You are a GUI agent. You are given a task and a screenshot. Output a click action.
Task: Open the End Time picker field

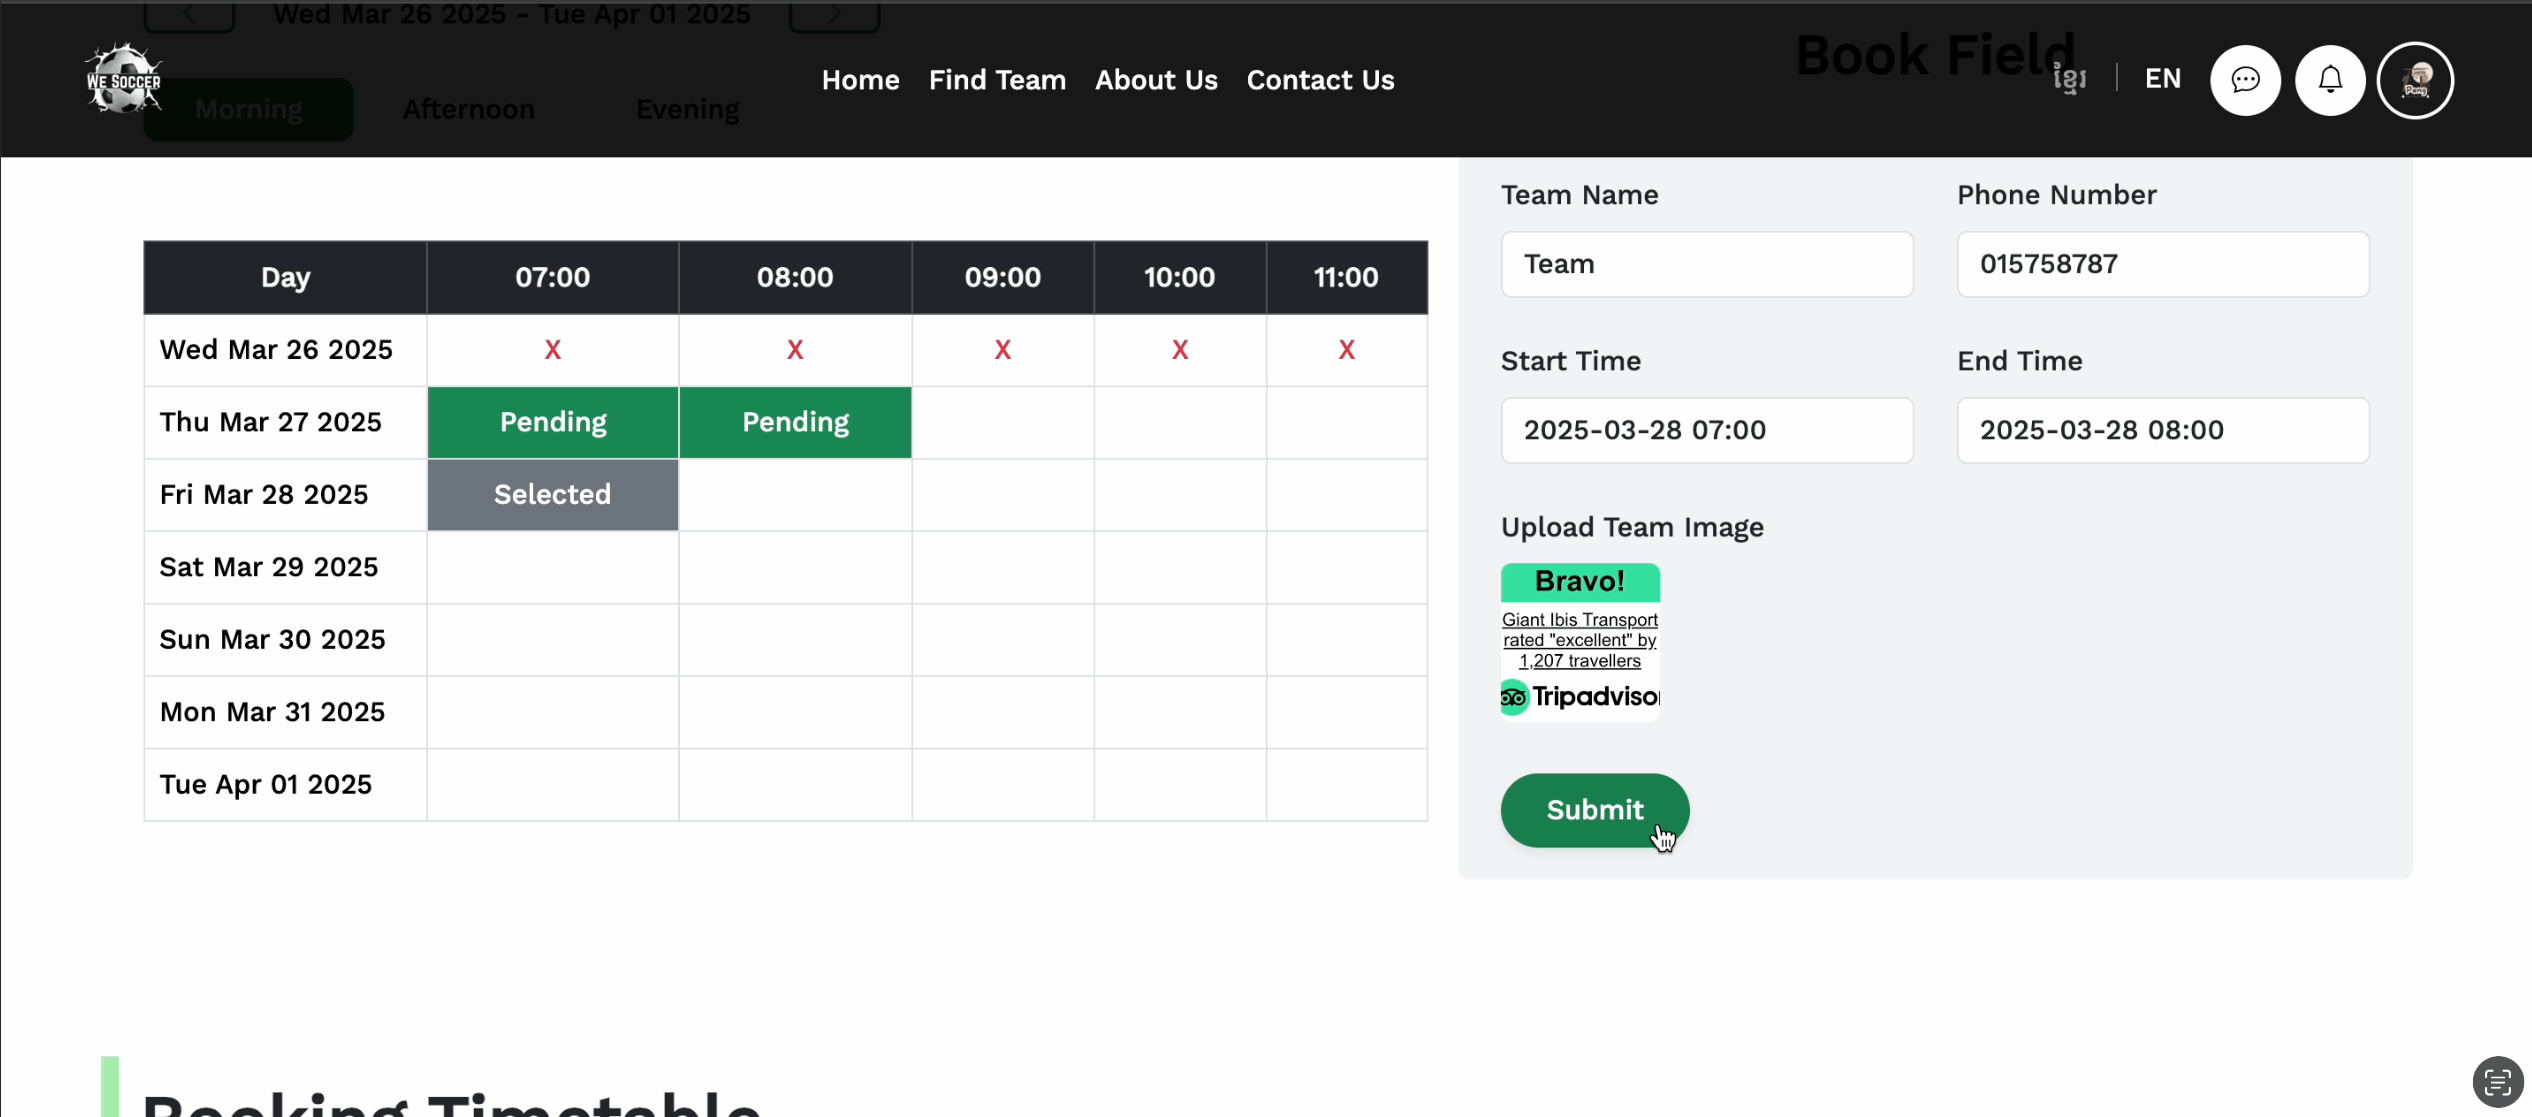pyautogui.click(x=2162, y=430)
